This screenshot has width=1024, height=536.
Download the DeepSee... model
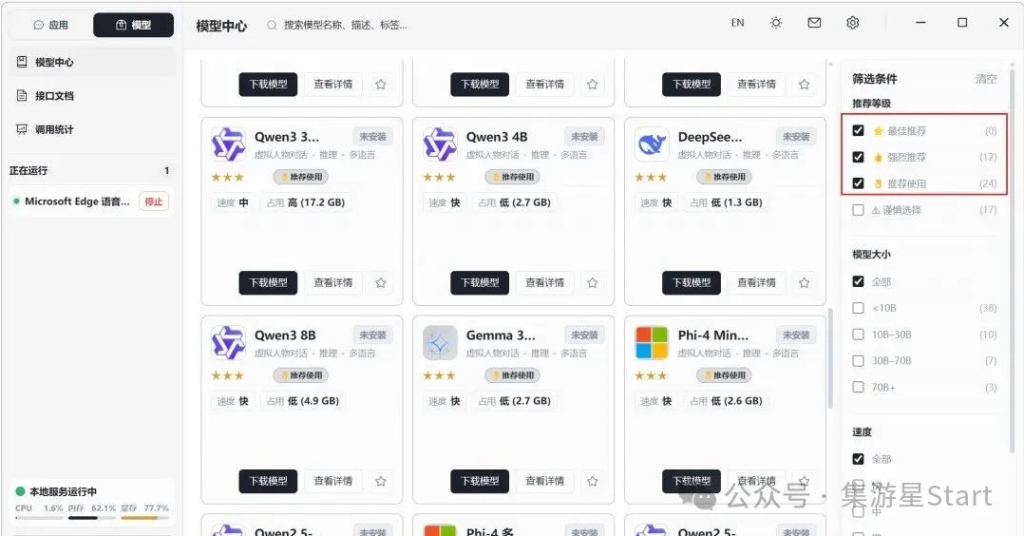click(x=691, y=283)
